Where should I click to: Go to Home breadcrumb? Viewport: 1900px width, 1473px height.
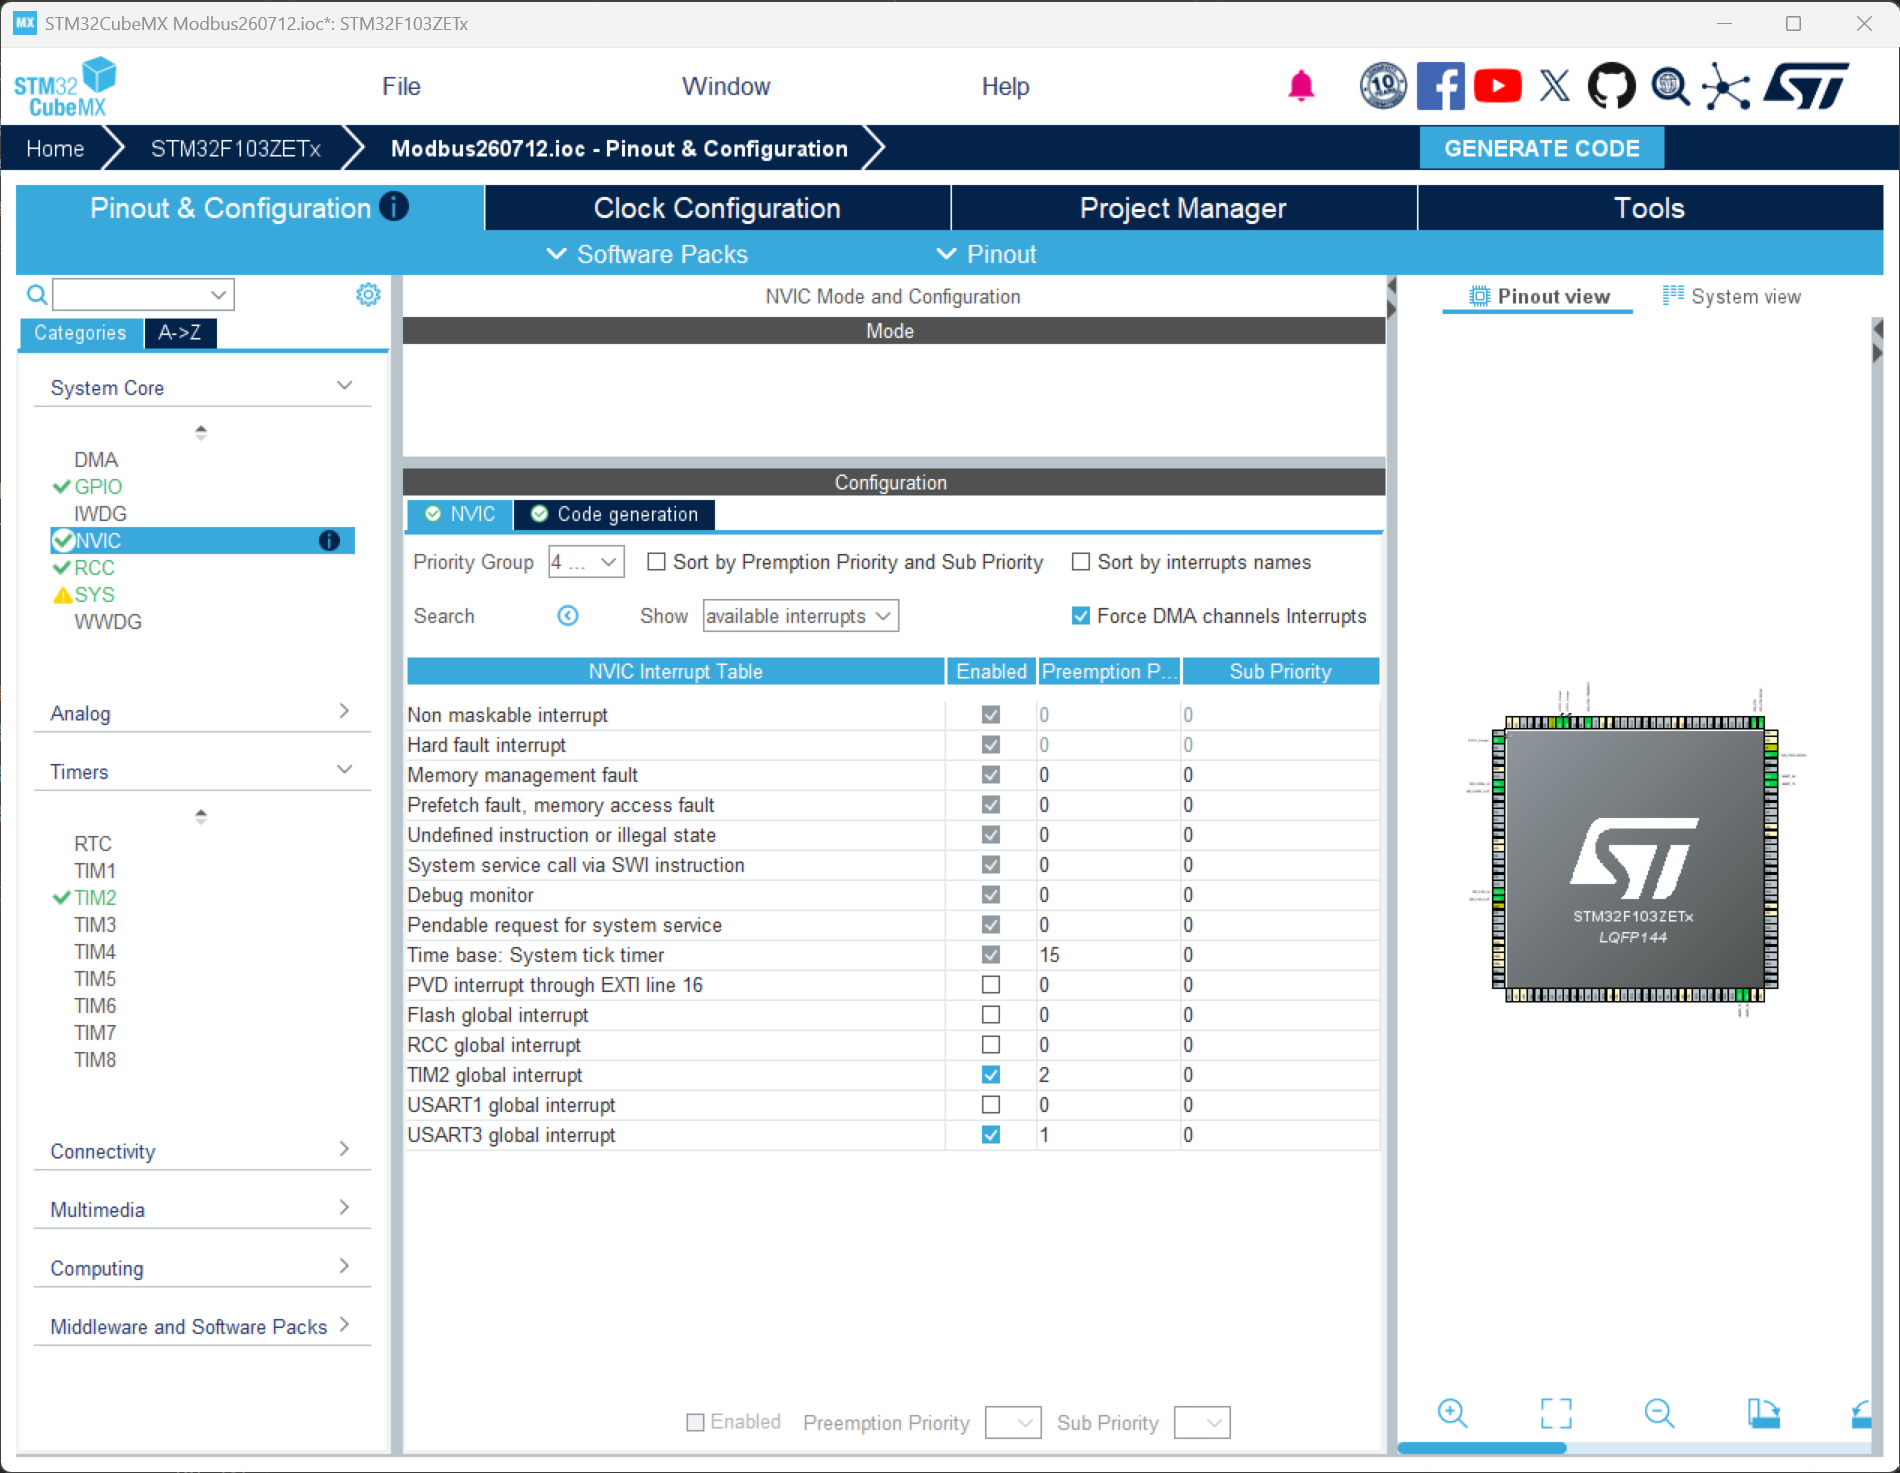tap(55, 149)
